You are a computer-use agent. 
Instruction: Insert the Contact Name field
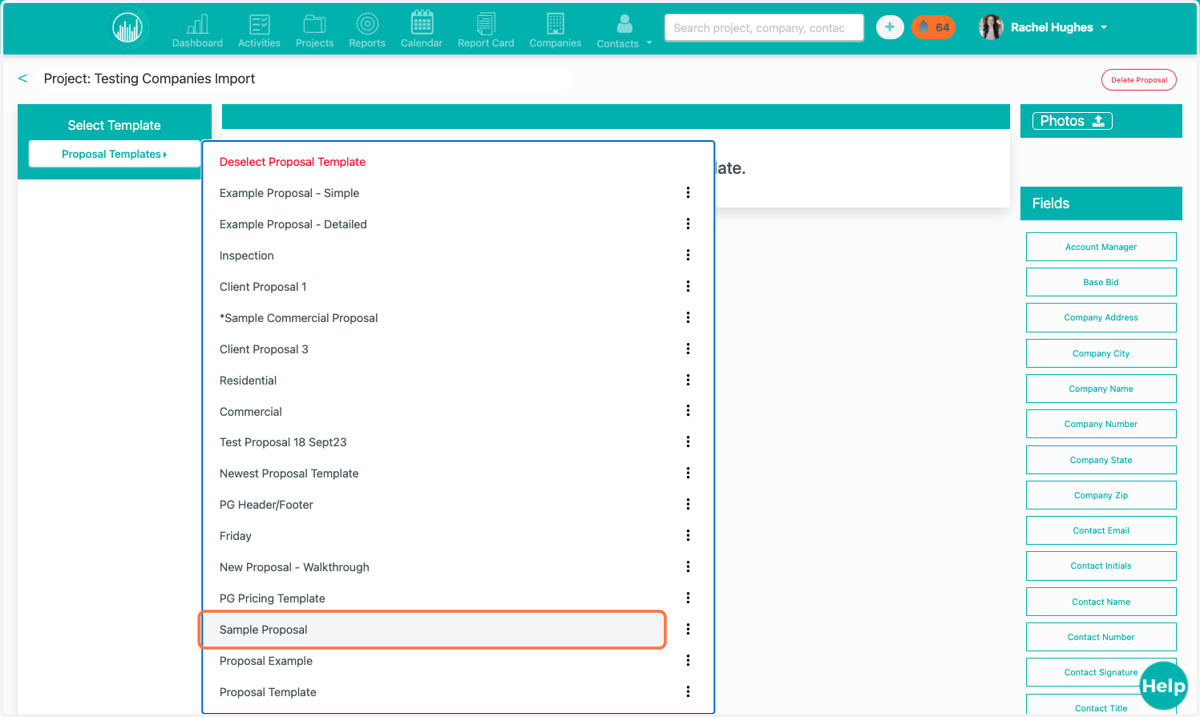click(x=1101, y=602)
